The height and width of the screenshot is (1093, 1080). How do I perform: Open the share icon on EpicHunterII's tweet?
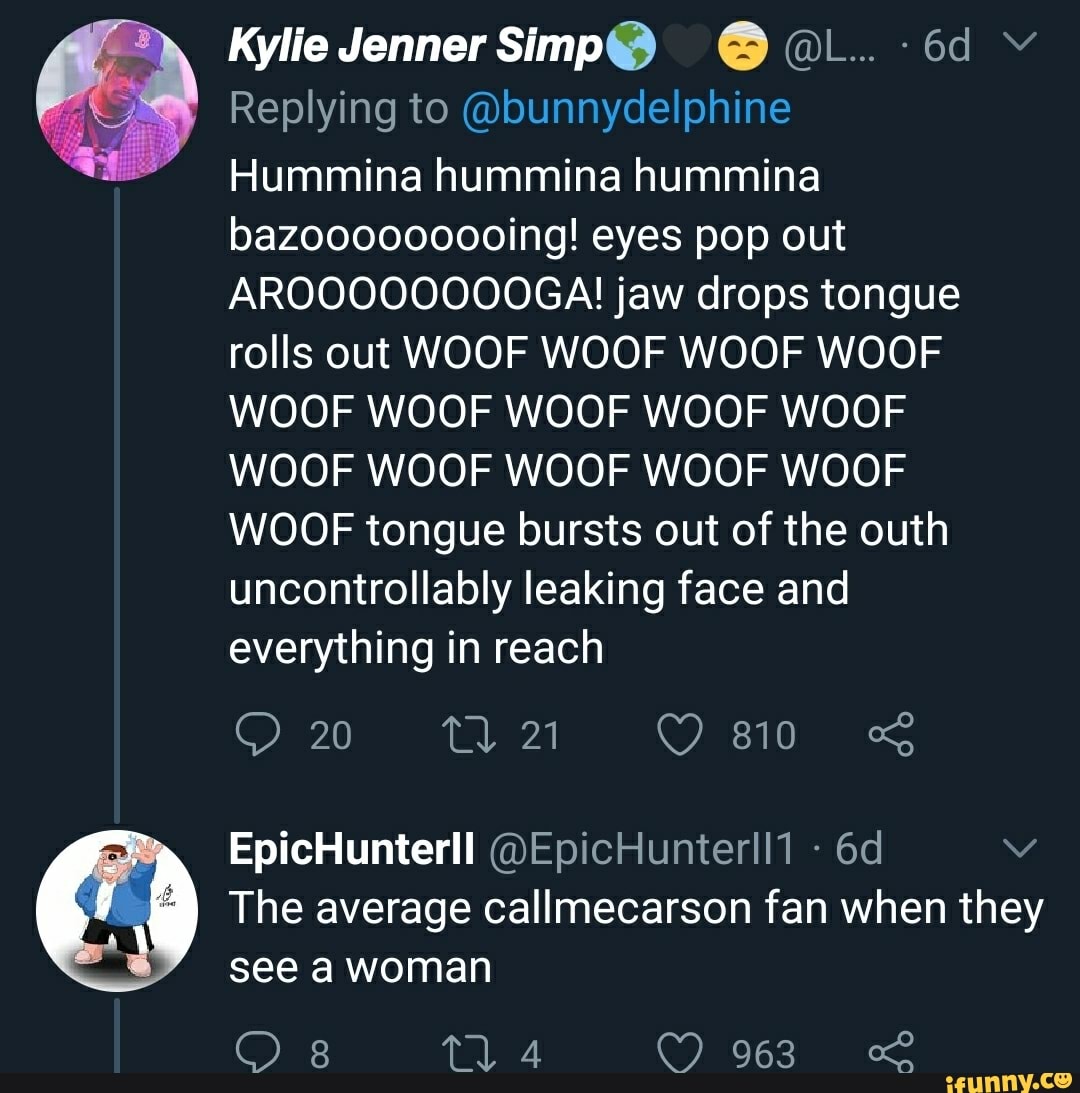(891, 1052)
